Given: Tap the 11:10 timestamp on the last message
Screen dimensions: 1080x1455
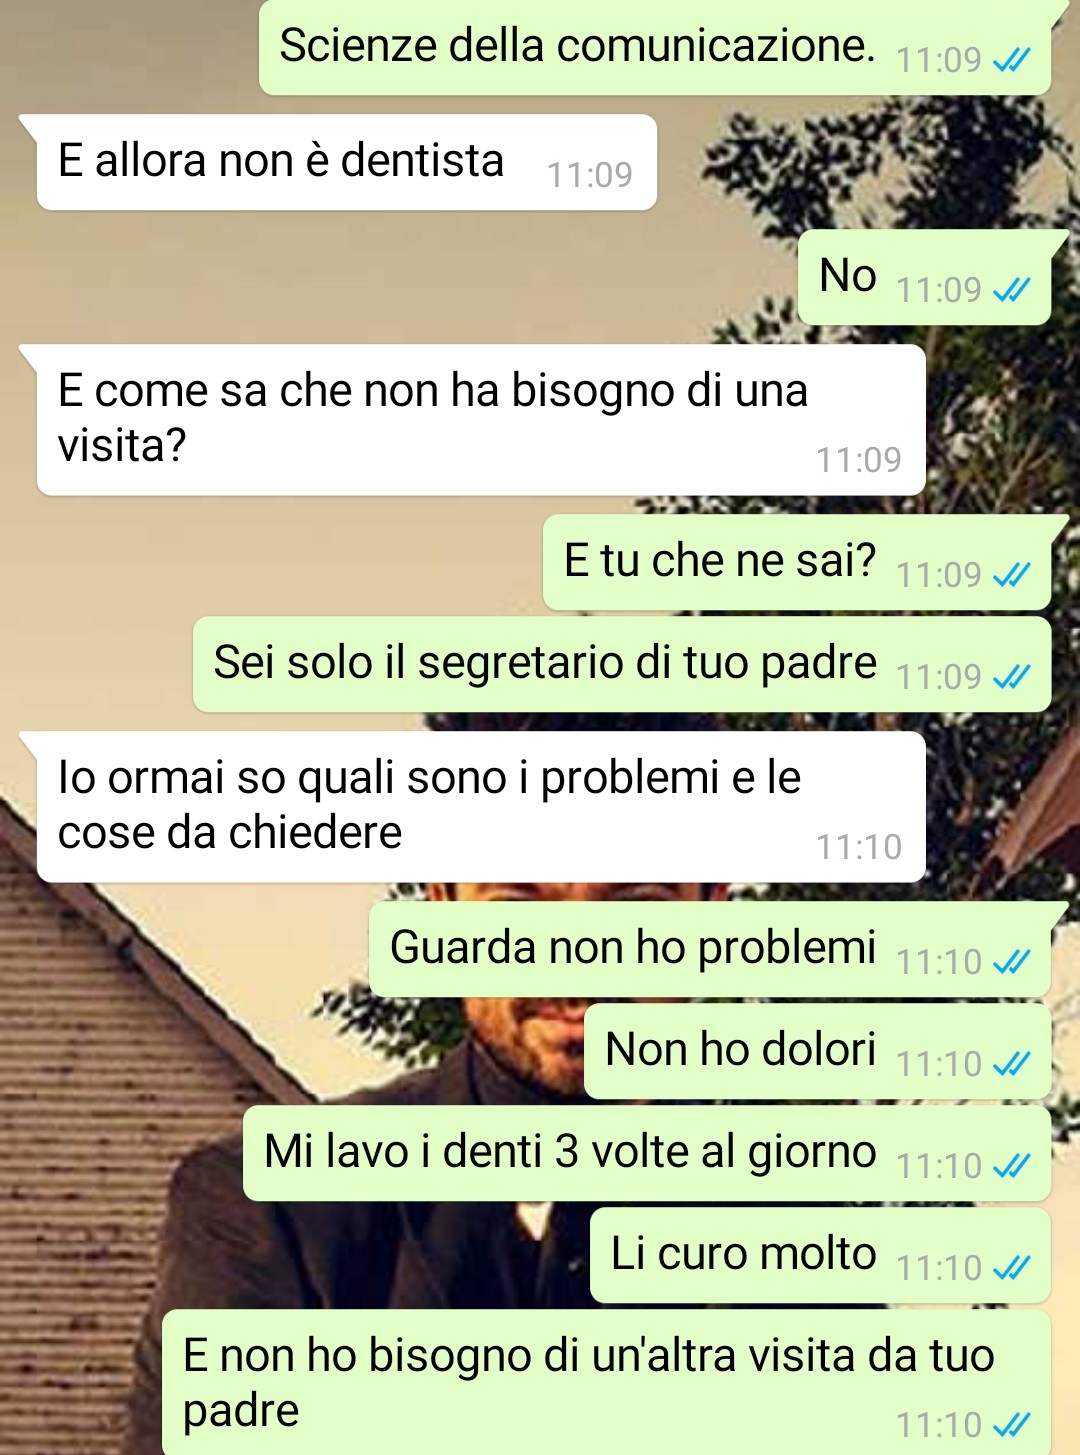Looking at the screenshot, I should point(939,1426).
